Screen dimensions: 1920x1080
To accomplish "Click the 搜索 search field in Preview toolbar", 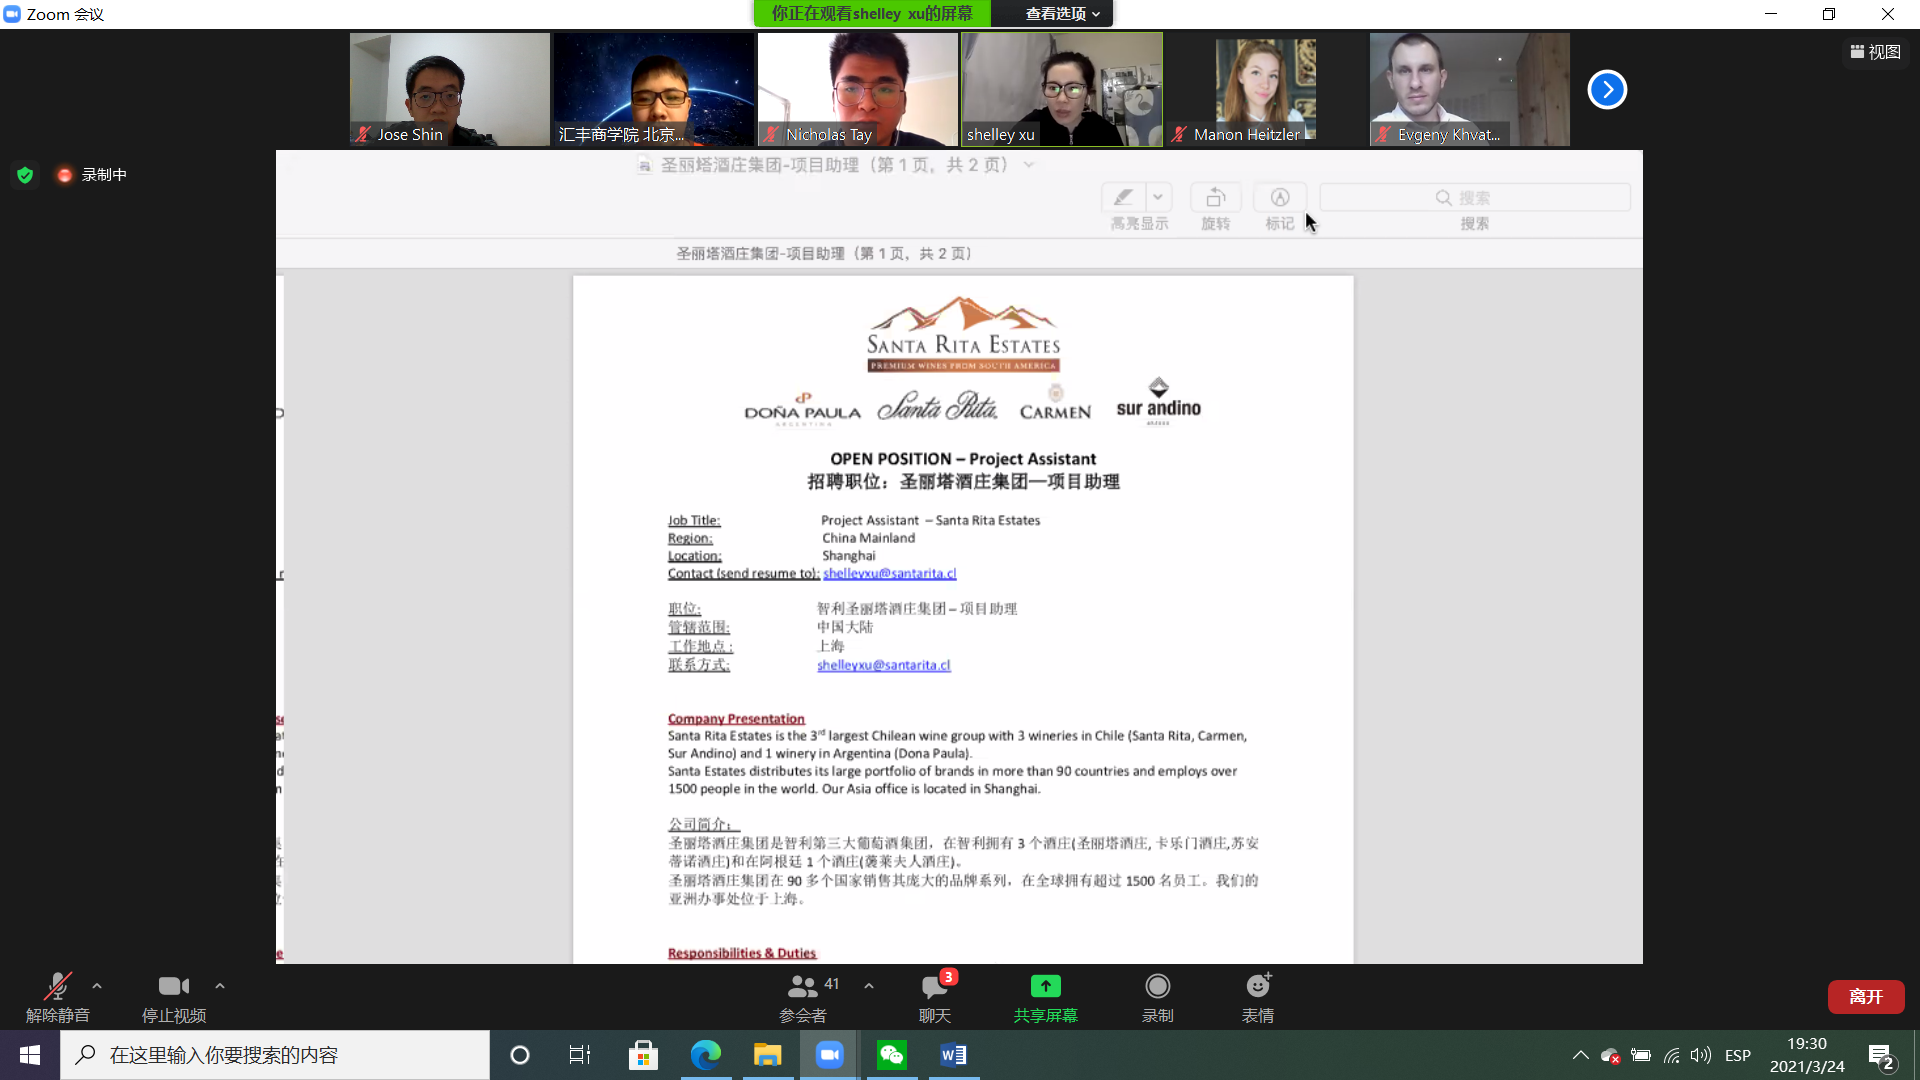I will coord(1475,198).
